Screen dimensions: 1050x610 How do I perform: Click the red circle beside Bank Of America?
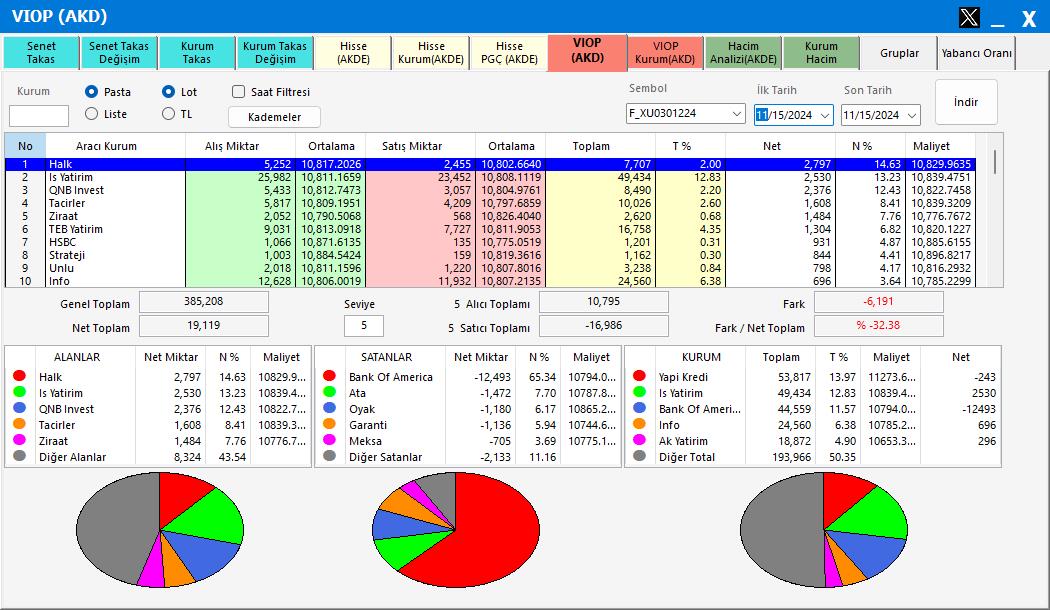pyautogui.click(x=329, y=377)
